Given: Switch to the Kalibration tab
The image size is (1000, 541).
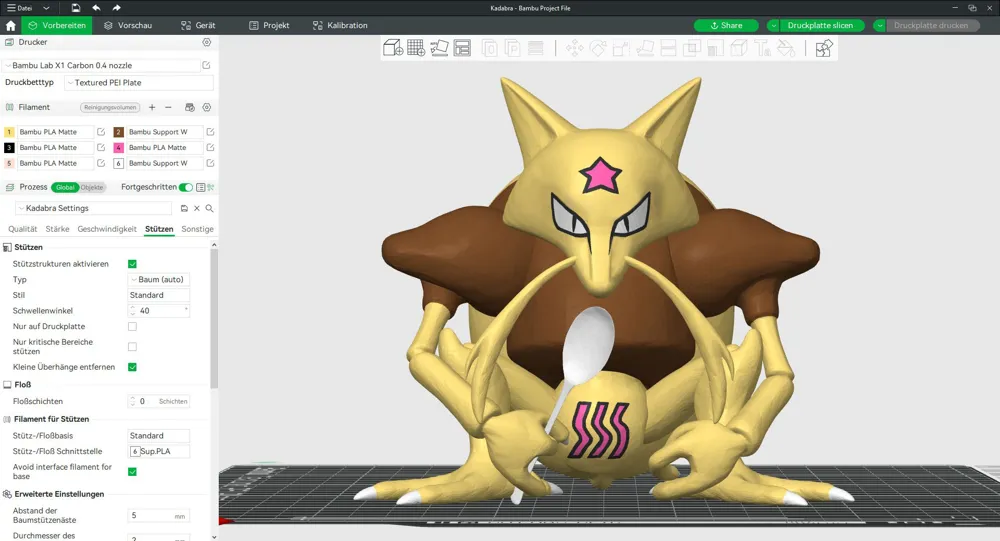Looking at the screenshot, I should tap(340, 26).
